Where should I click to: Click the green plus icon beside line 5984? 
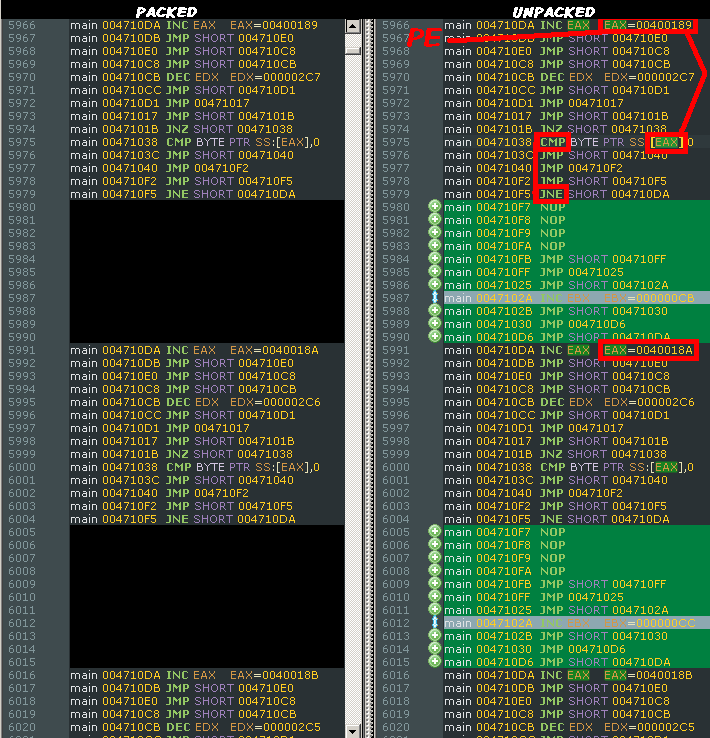pos(435,259)
